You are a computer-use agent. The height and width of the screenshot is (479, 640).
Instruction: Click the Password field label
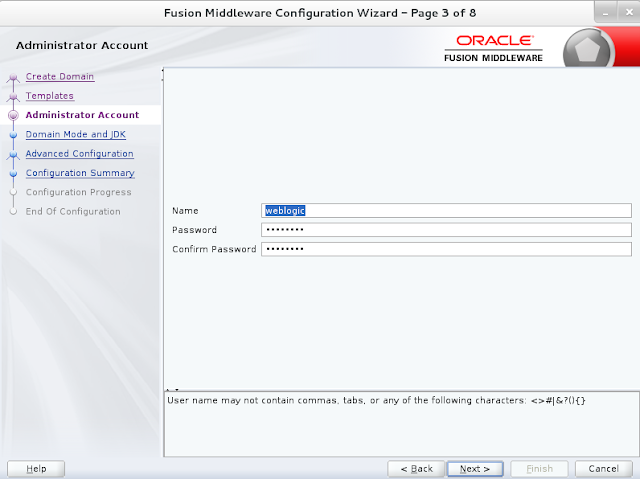(x=194, y=230)
